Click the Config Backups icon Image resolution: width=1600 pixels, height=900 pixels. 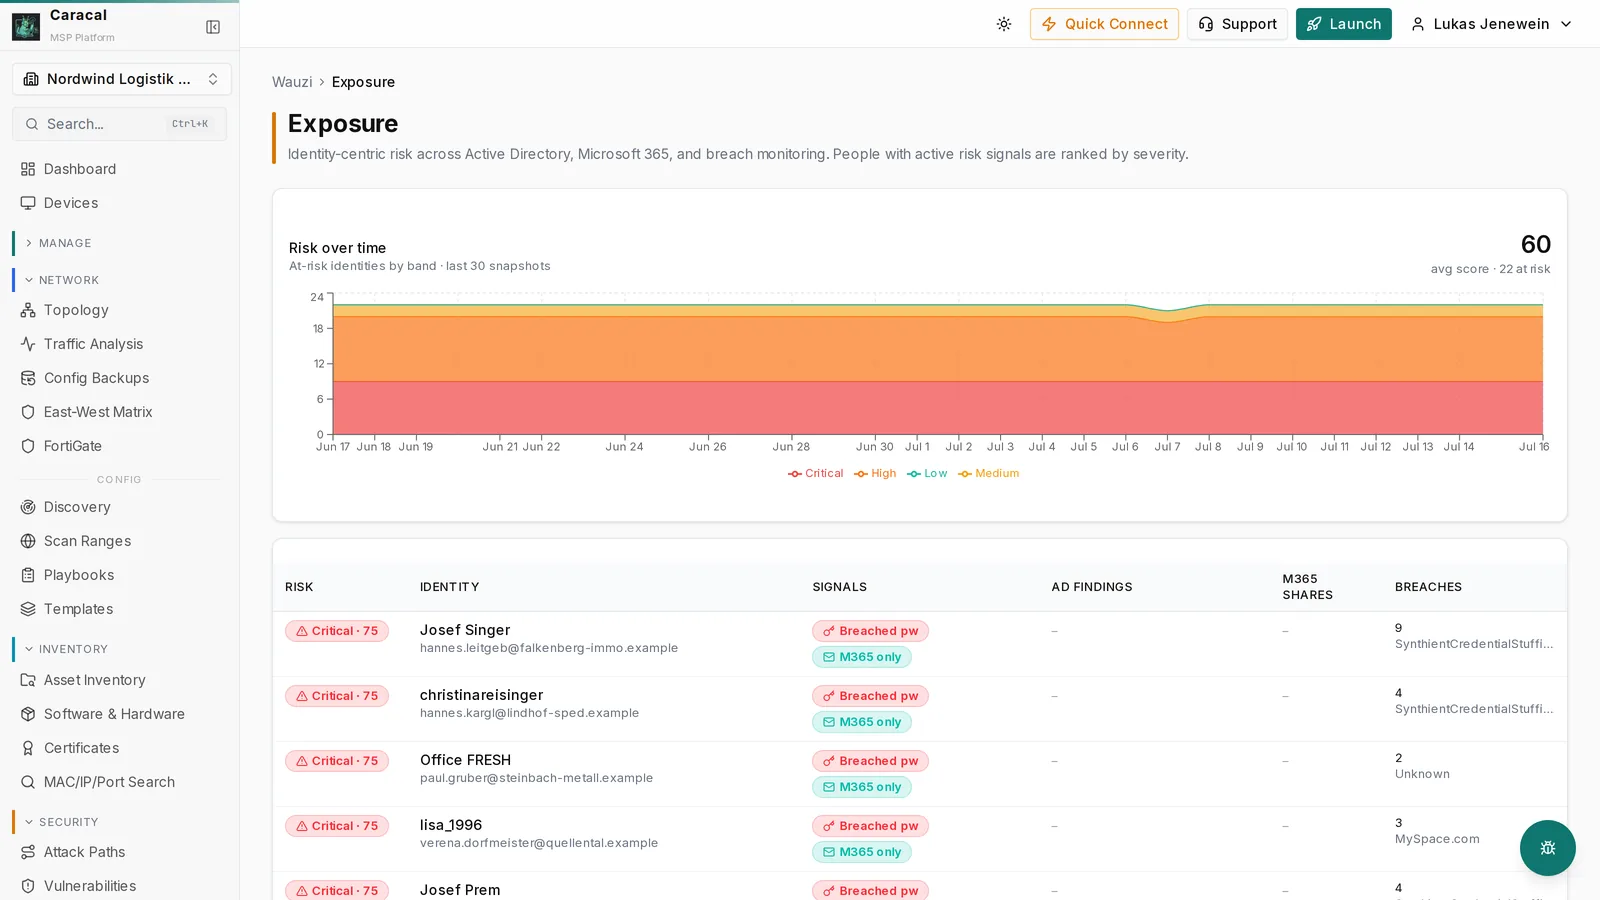pos(28,378)
